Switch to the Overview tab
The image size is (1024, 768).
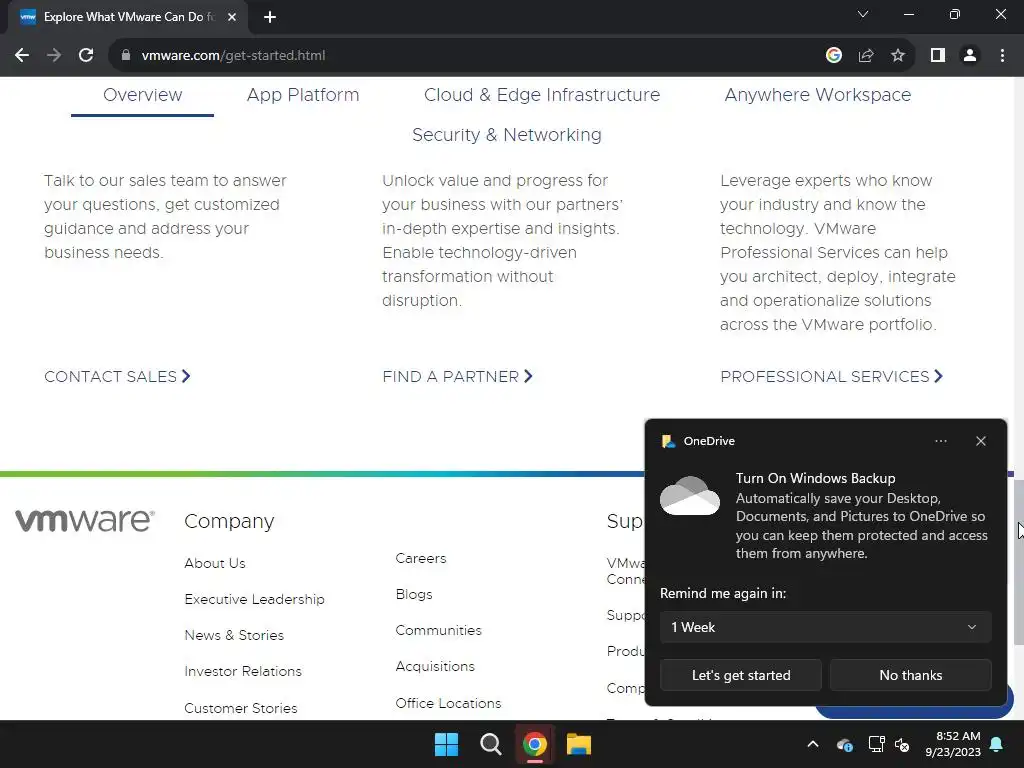pos(142,95)
